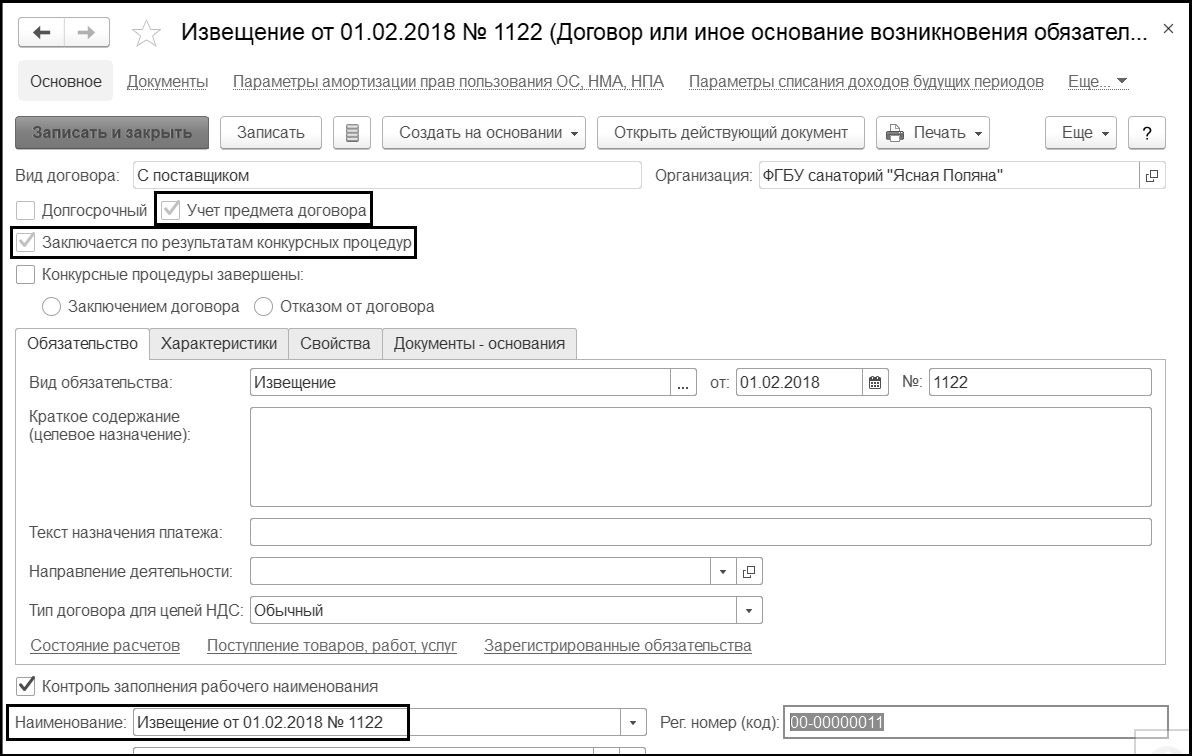
Task: Uncheck Контроль заполнения рабочего наименования
Action: 26,686
